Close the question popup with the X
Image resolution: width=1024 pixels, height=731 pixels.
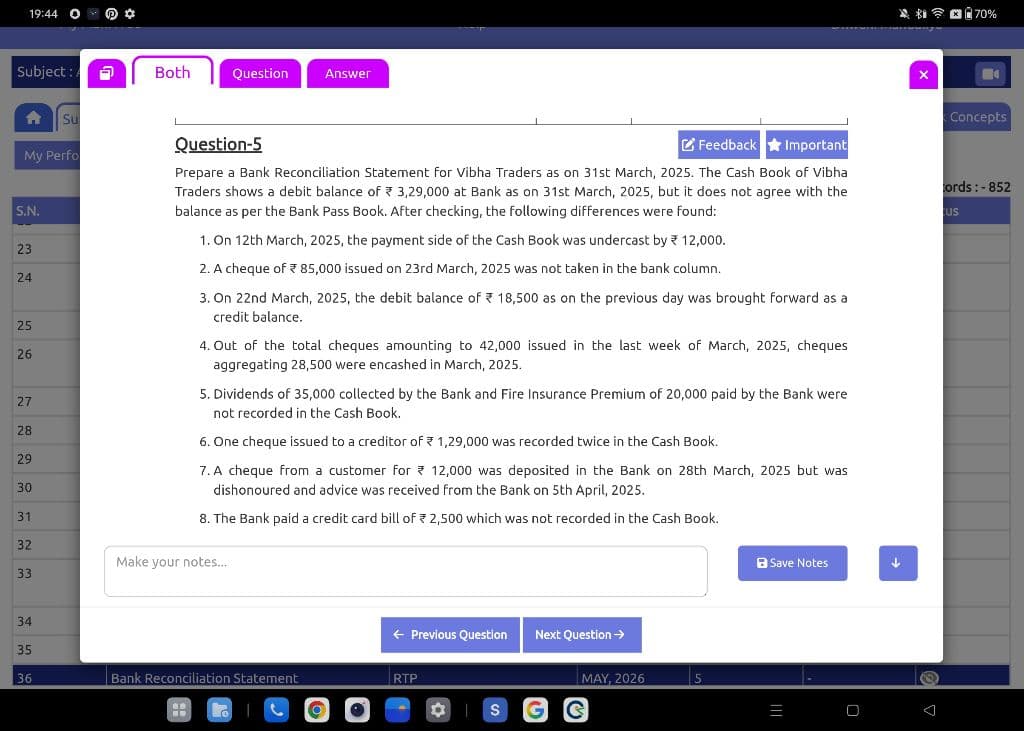(923, 74)
